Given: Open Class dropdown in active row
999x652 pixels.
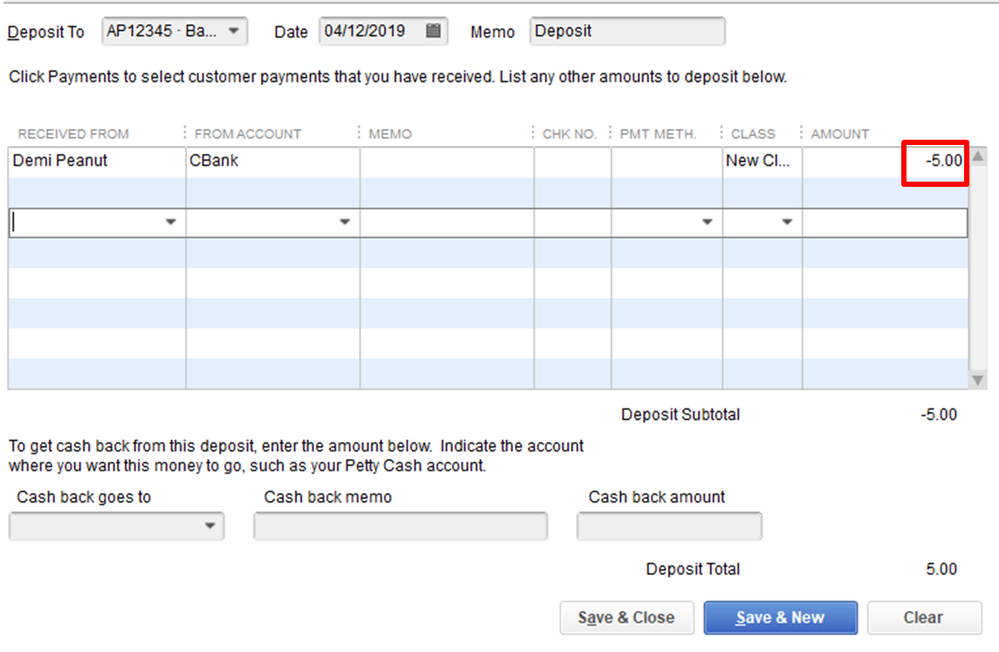Looking at the screenshot, I should coord(787,222).
